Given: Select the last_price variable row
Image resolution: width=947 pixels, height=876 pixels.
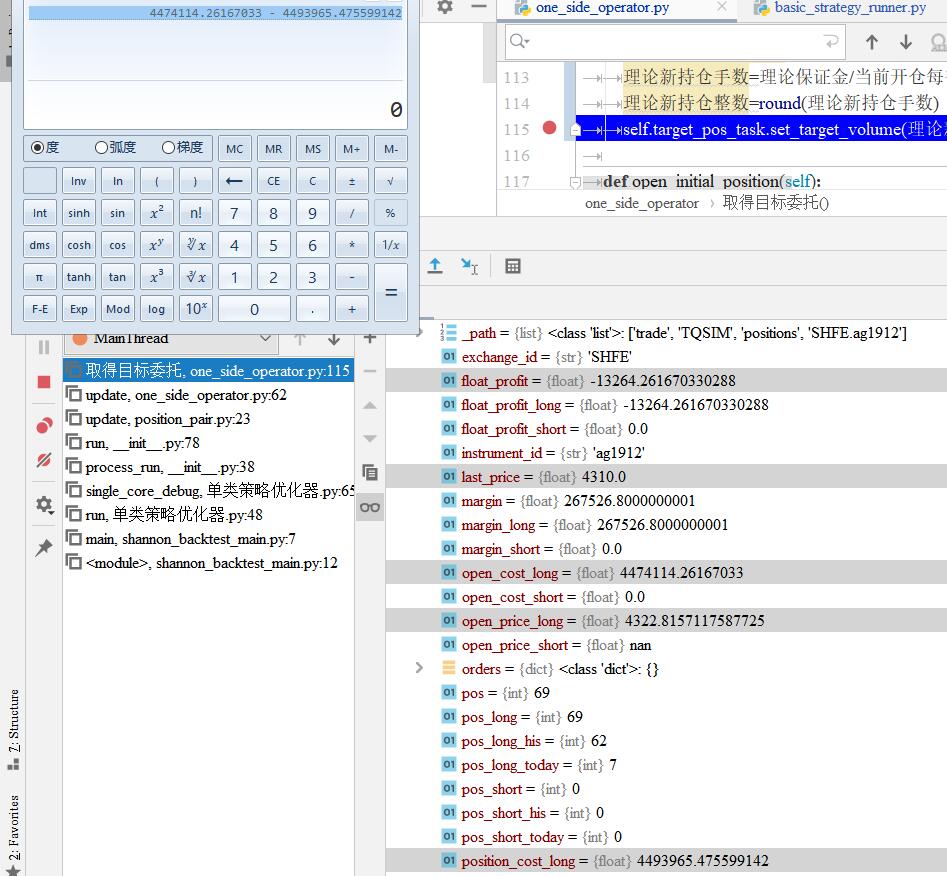Looking at the screenshot, I should [666, 477].
